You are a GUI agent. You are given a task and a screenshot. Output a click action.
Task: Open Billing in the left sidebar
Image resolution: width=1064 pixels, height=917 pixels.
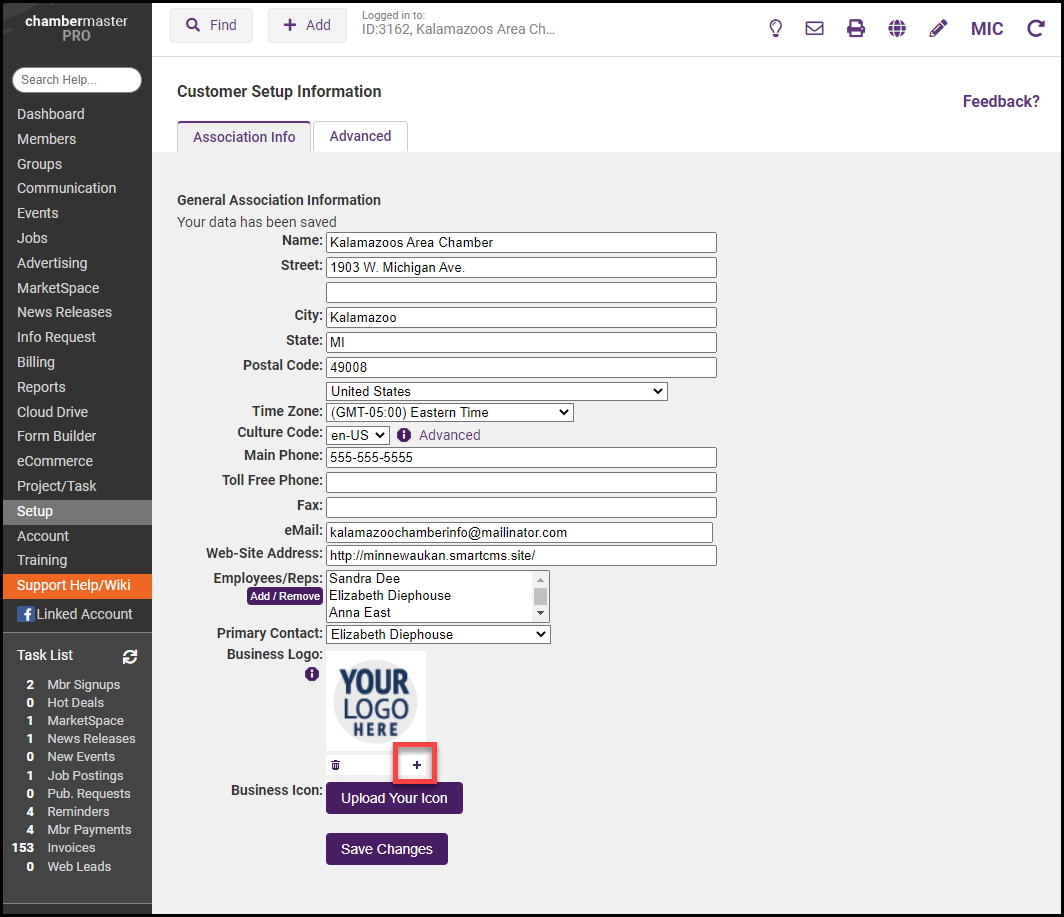pyautogui.click(x=36, y=362)
